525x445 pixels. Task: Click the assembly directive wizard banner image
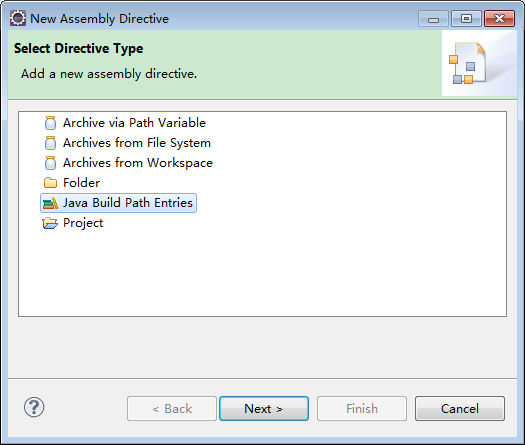(468, 63)
